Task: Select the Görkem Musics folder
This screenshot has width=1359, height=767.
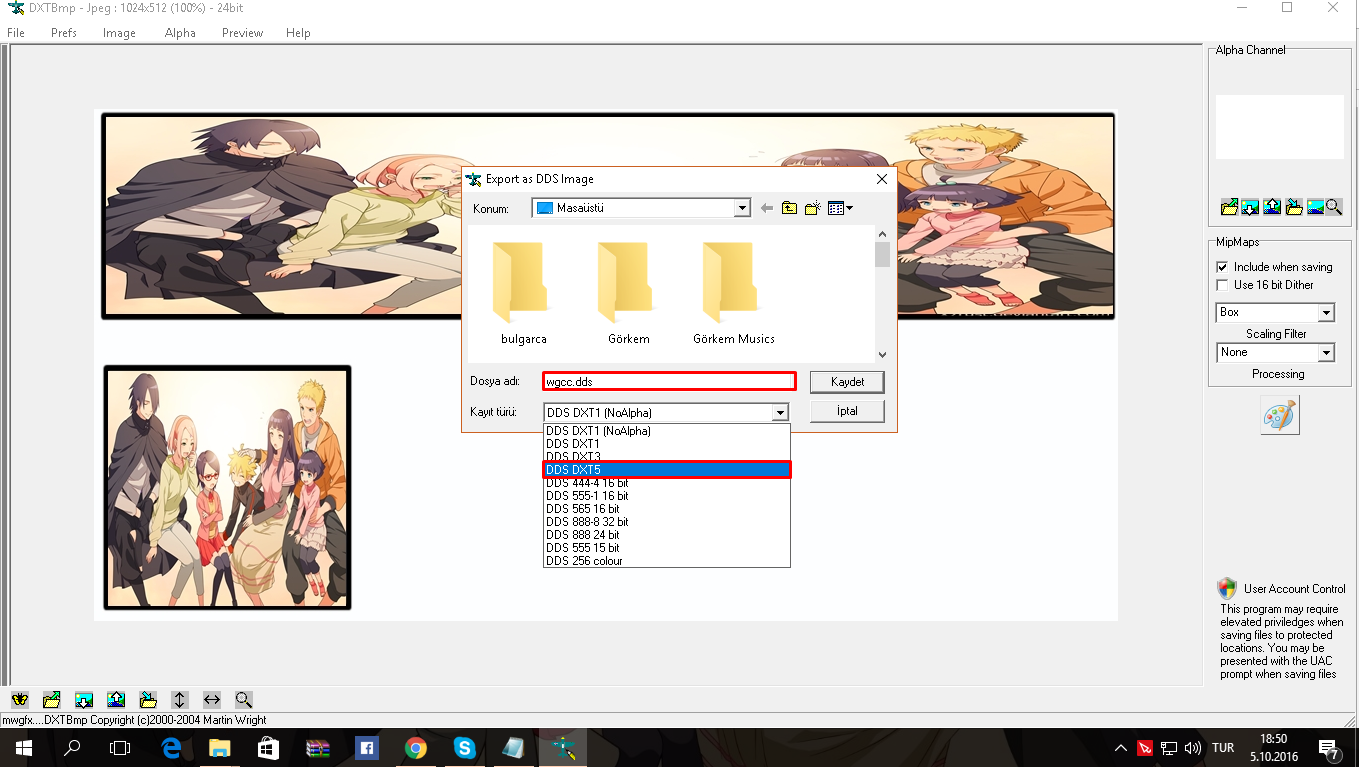Action: pos(734,292)
